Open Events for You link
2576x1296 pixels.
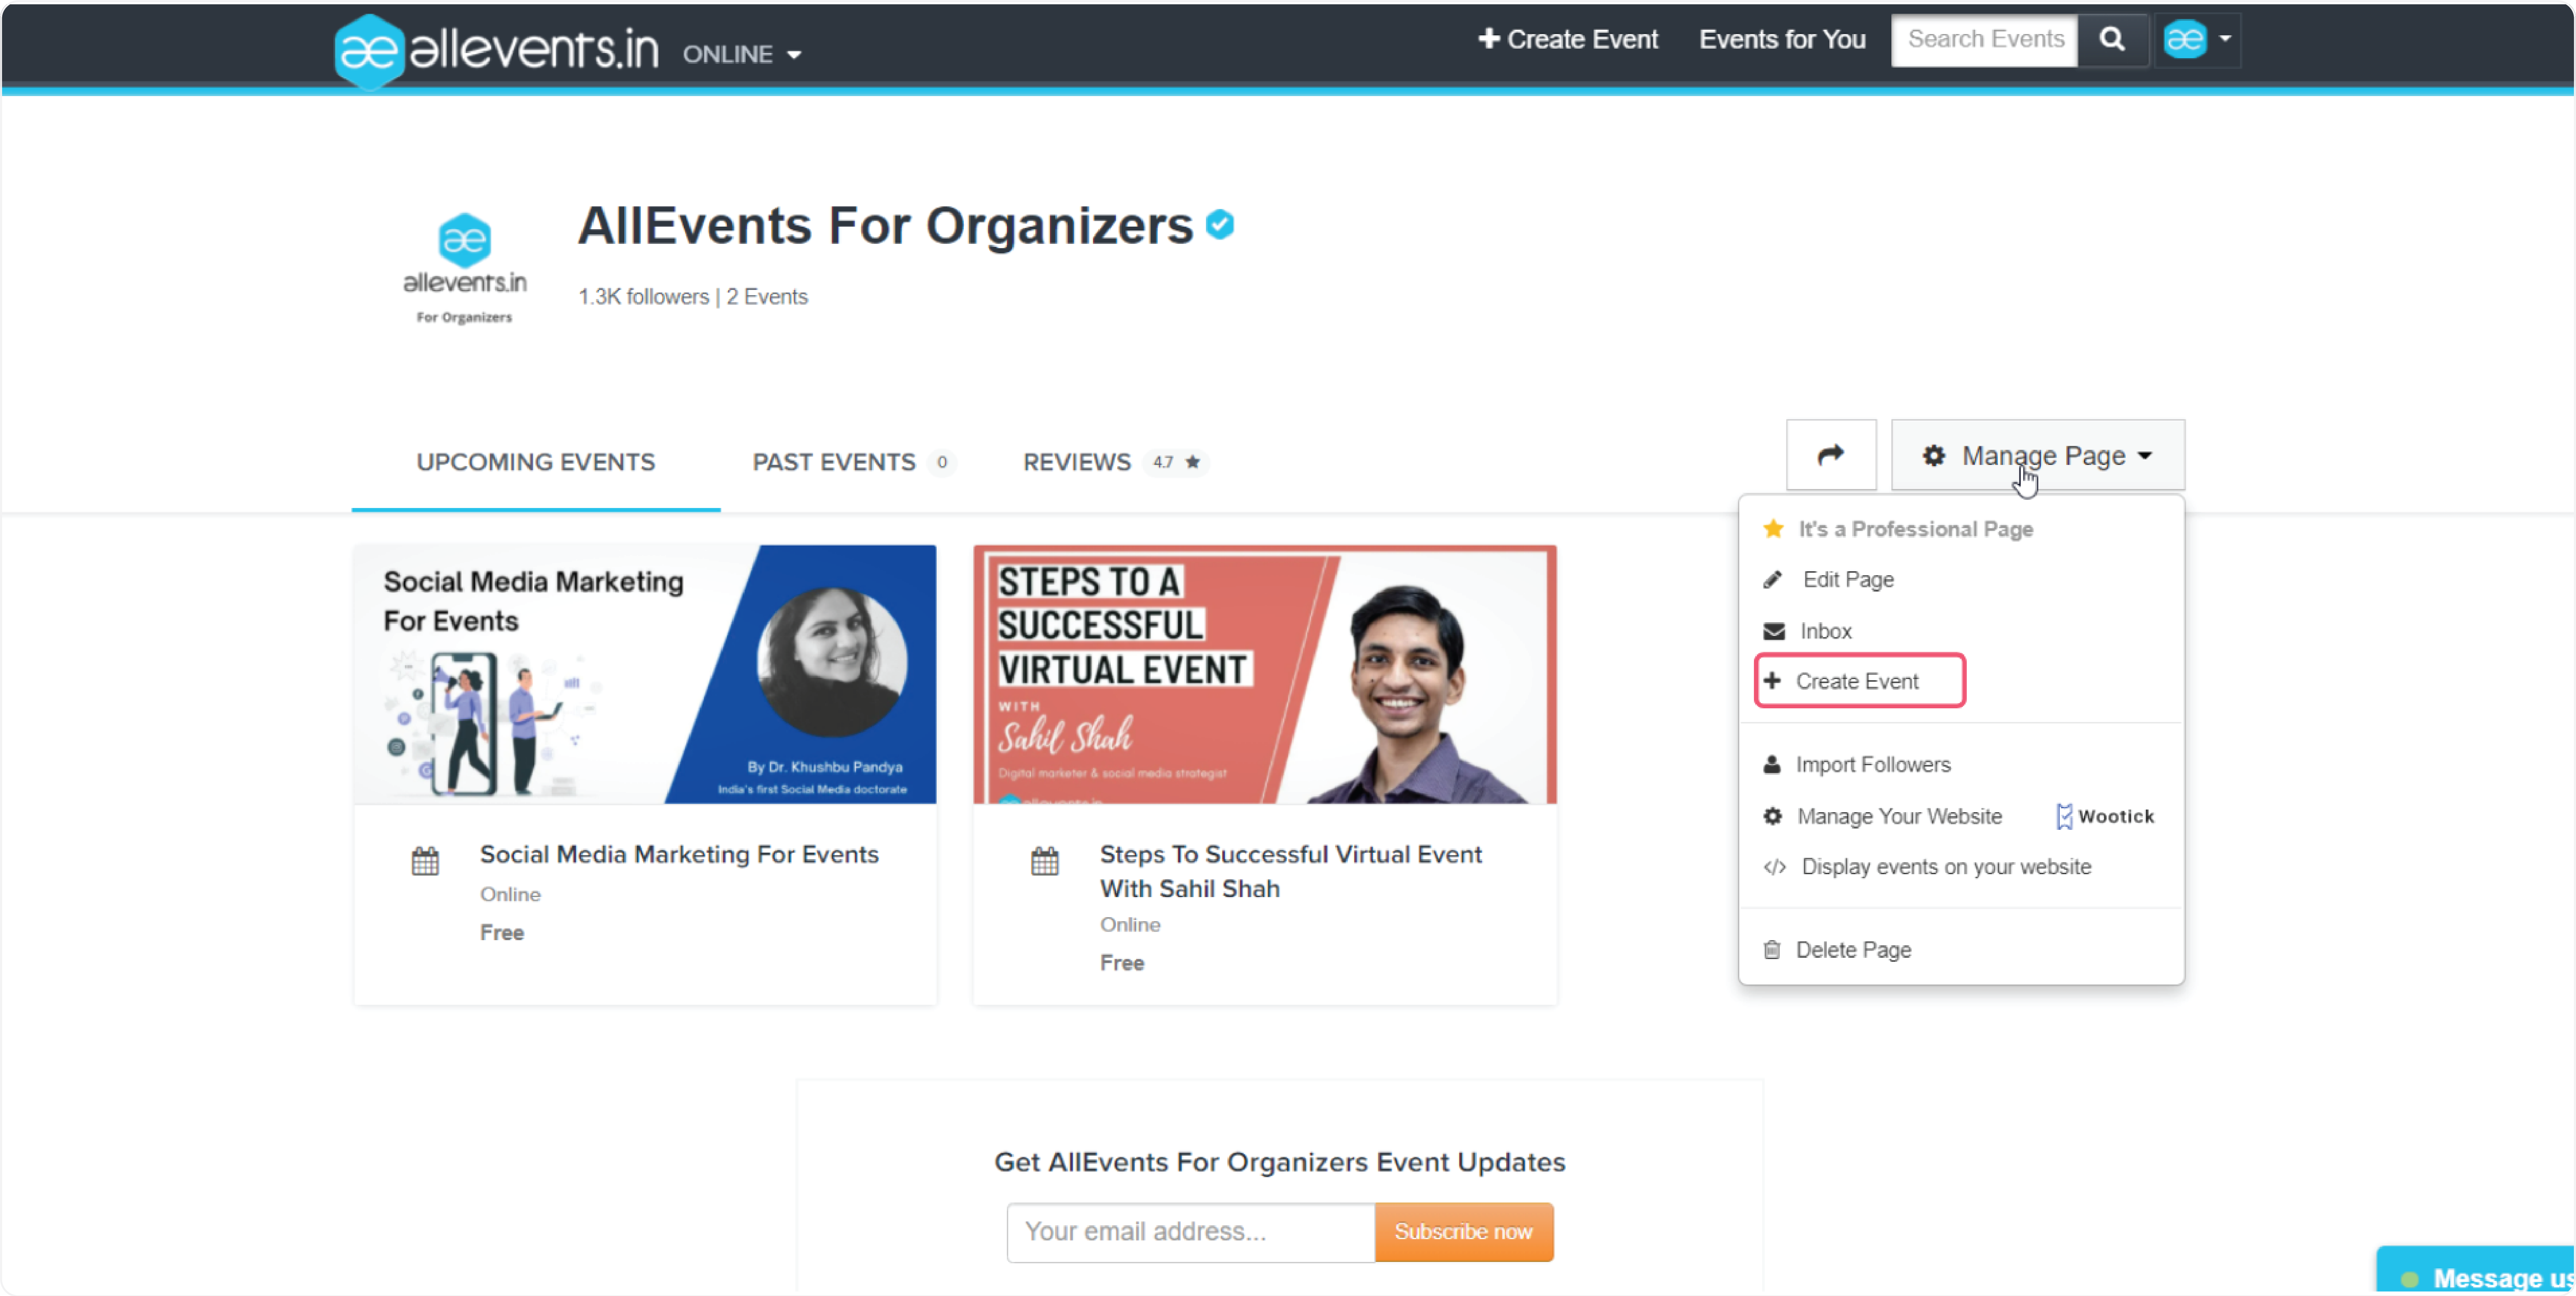pyautogui.click(x=1782, y=39)
